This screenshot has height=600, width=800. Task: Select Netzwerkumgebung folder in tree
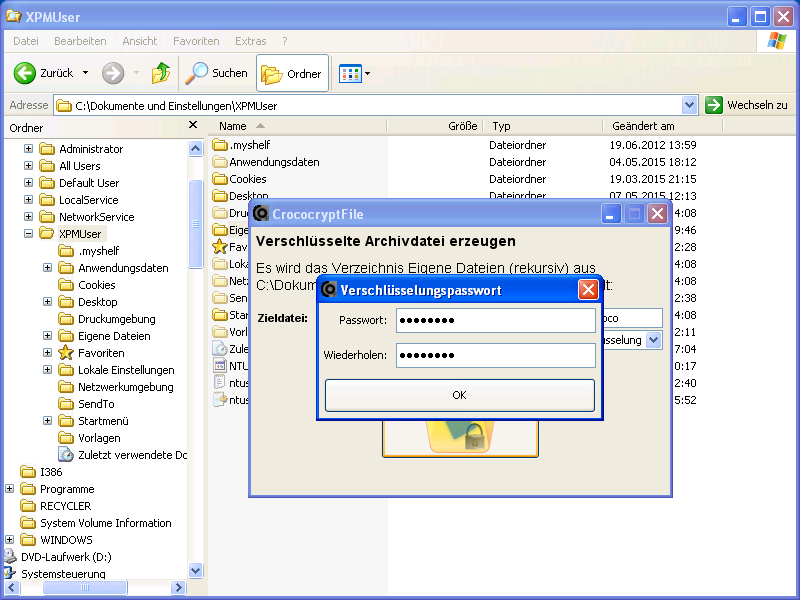click(115, 387)
